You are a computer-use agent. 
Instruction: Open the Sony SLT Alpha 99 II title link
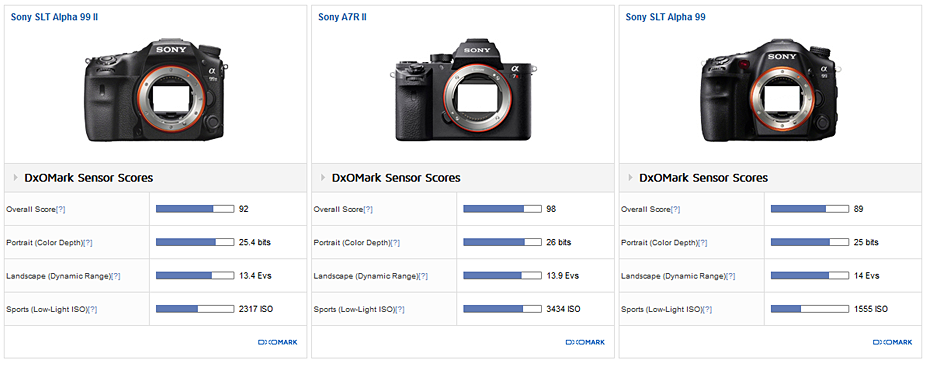coord(54,17)
